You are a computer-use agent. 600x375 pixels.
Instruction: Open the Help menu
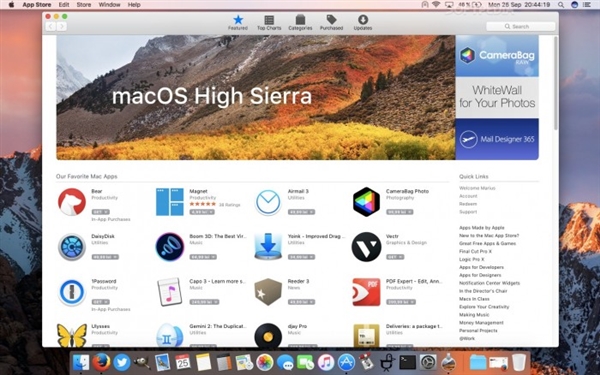(x=134, y=5)
